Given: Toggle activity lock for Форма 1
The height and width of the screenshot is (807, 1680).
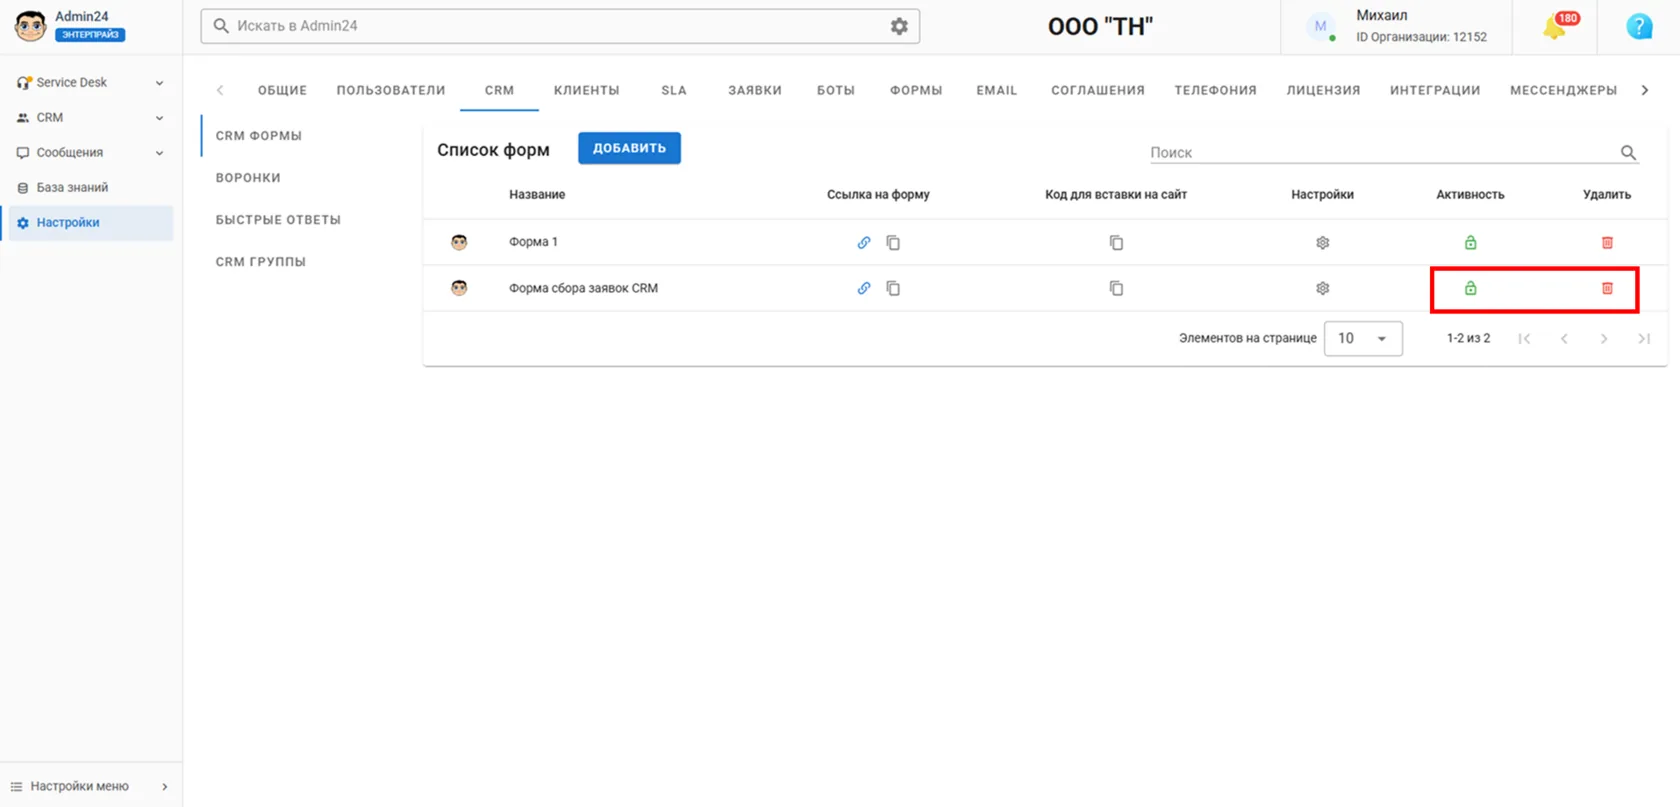Looking at the screenshot, I should pyautogui.click(x=1470, y=243).
